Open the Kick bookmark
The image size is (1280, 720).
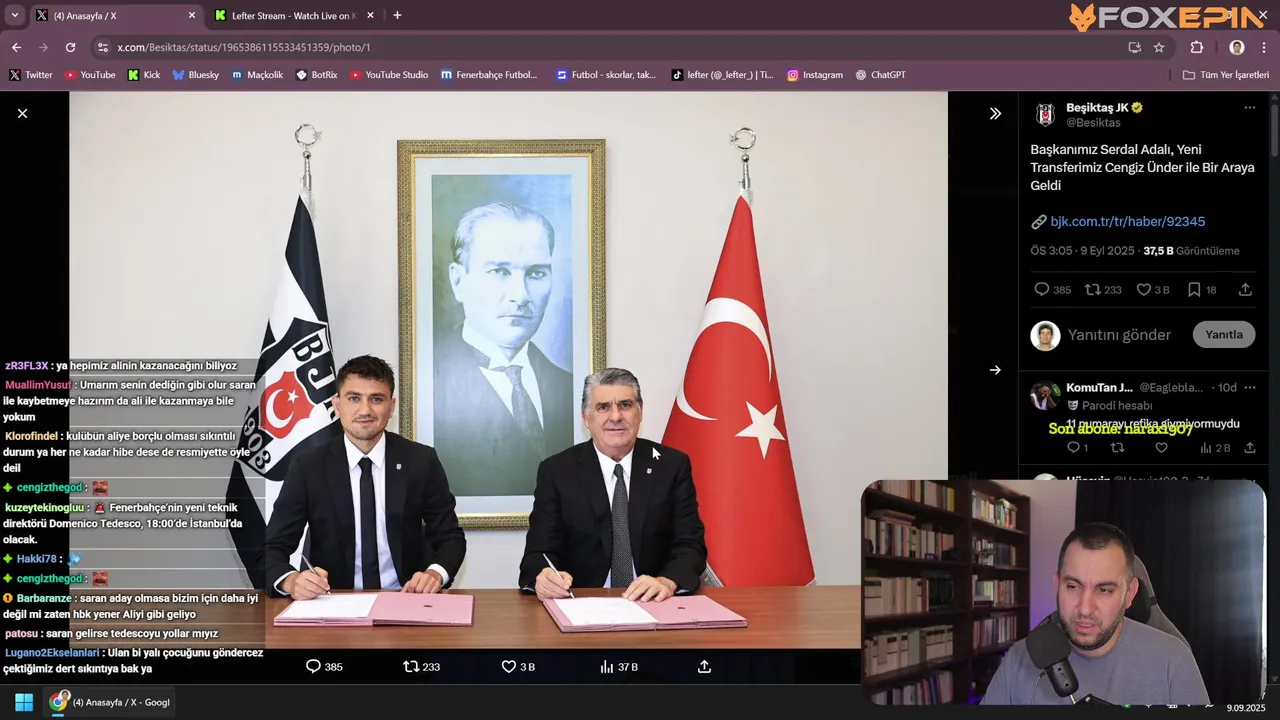144,75
